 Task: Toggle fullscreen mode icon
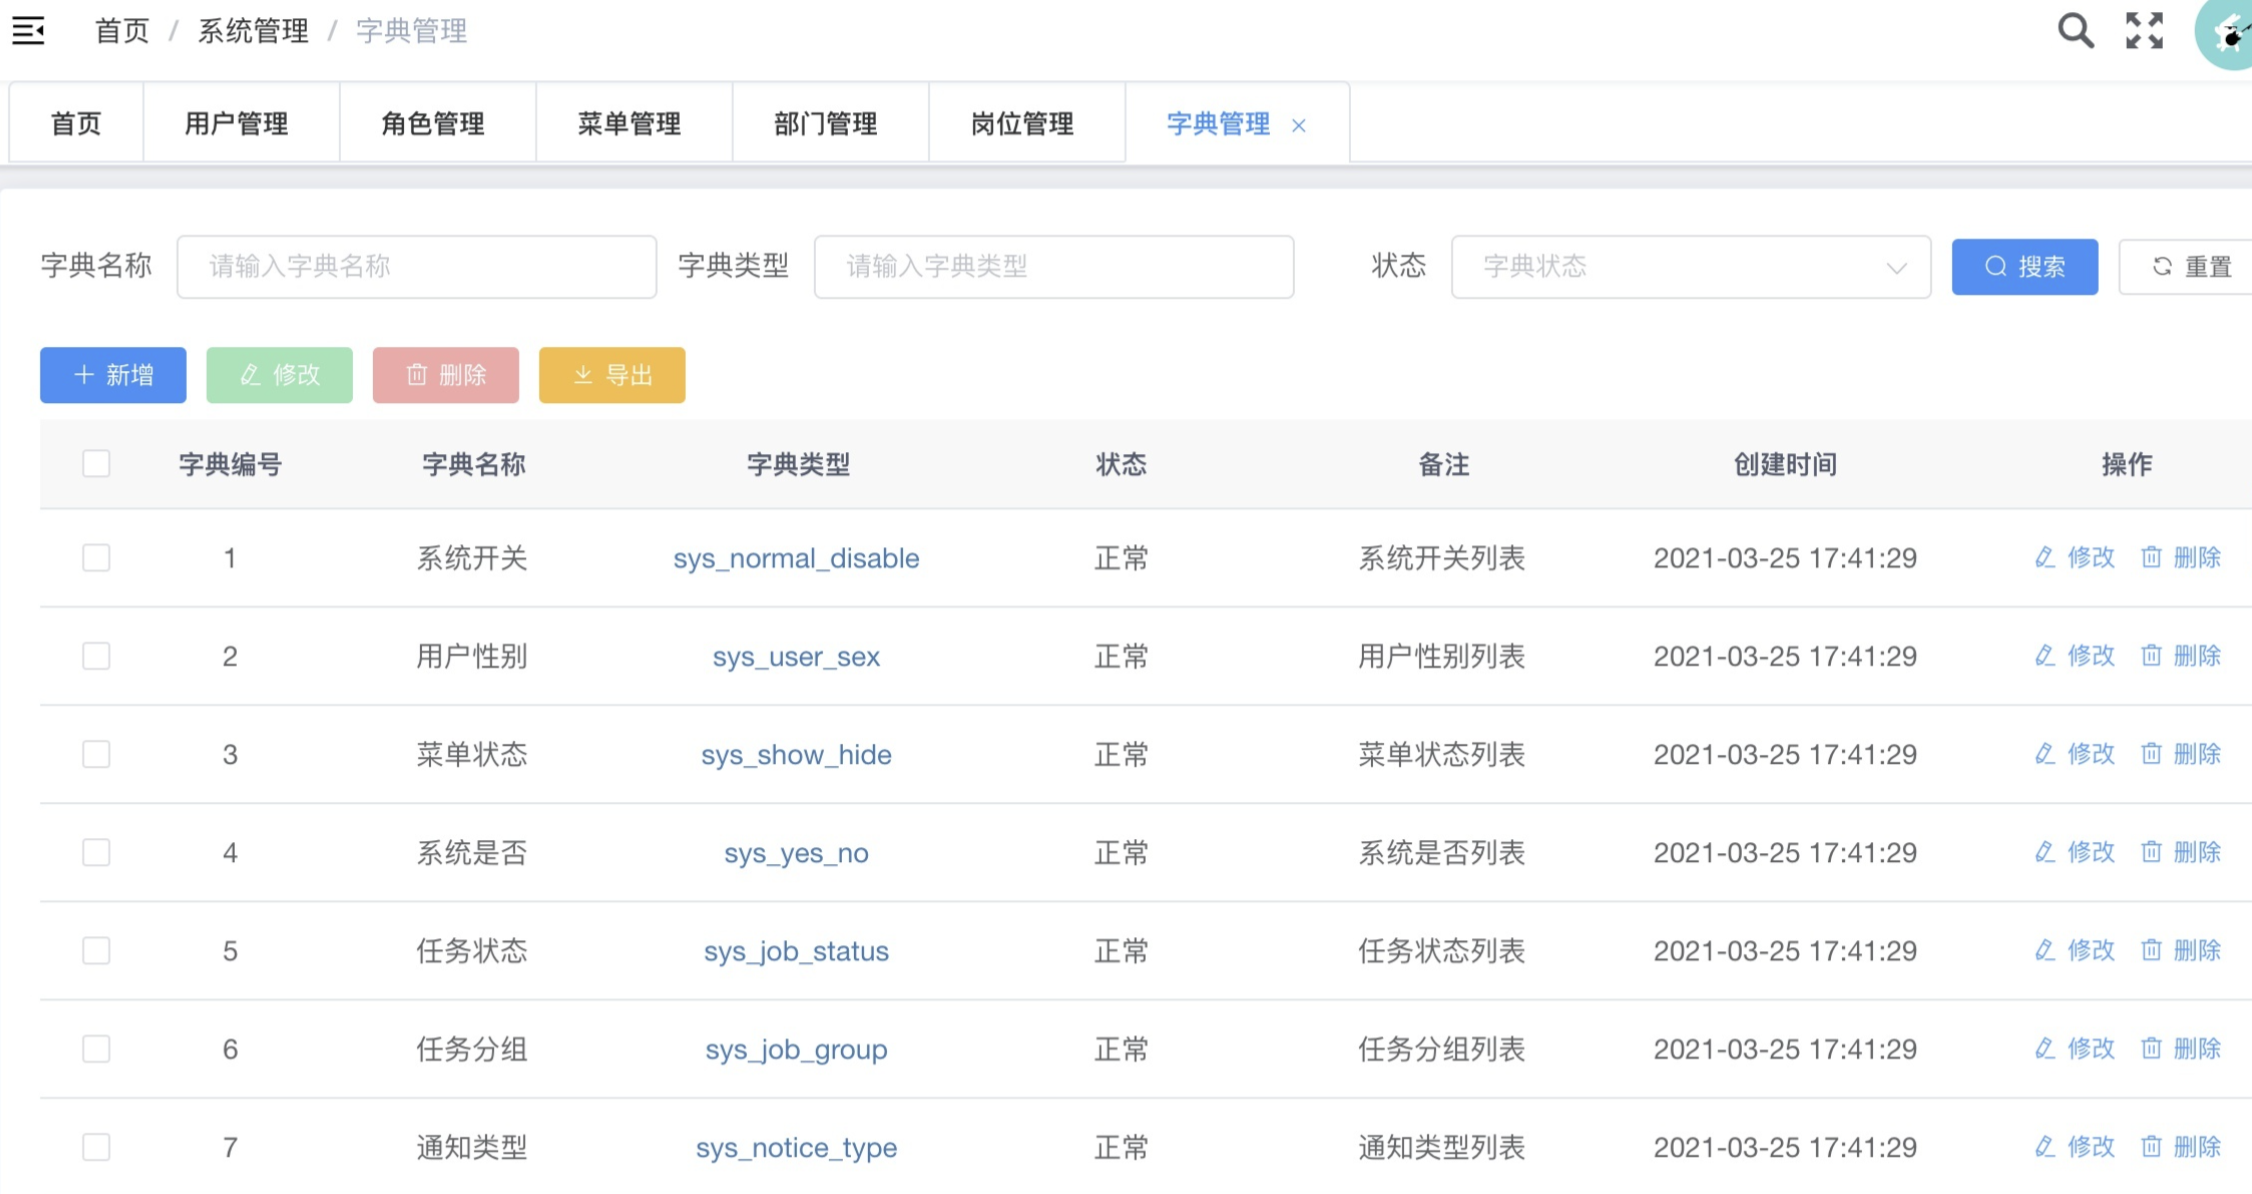[2144, 31]
